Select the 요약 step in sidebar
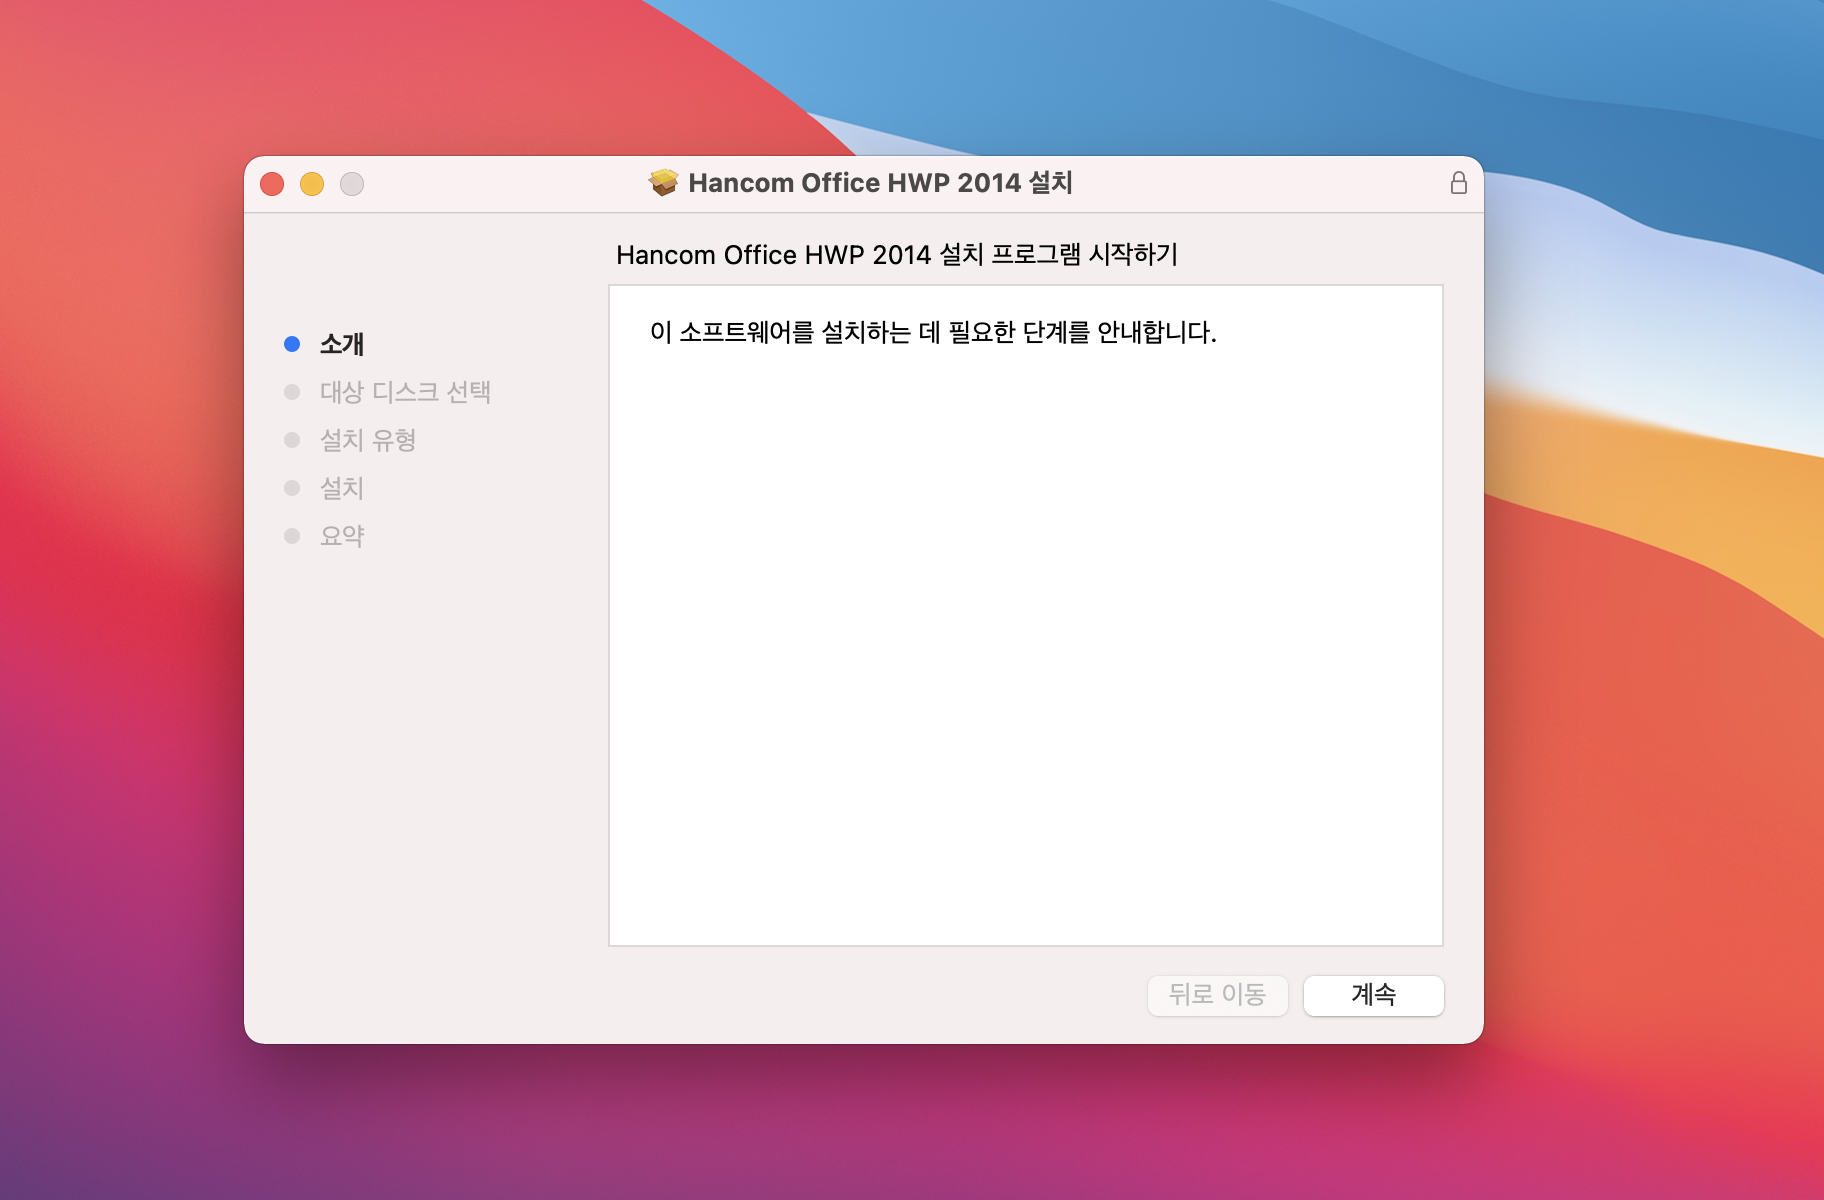Screen dimensions: 1824x1200 [x=342, y=536]
